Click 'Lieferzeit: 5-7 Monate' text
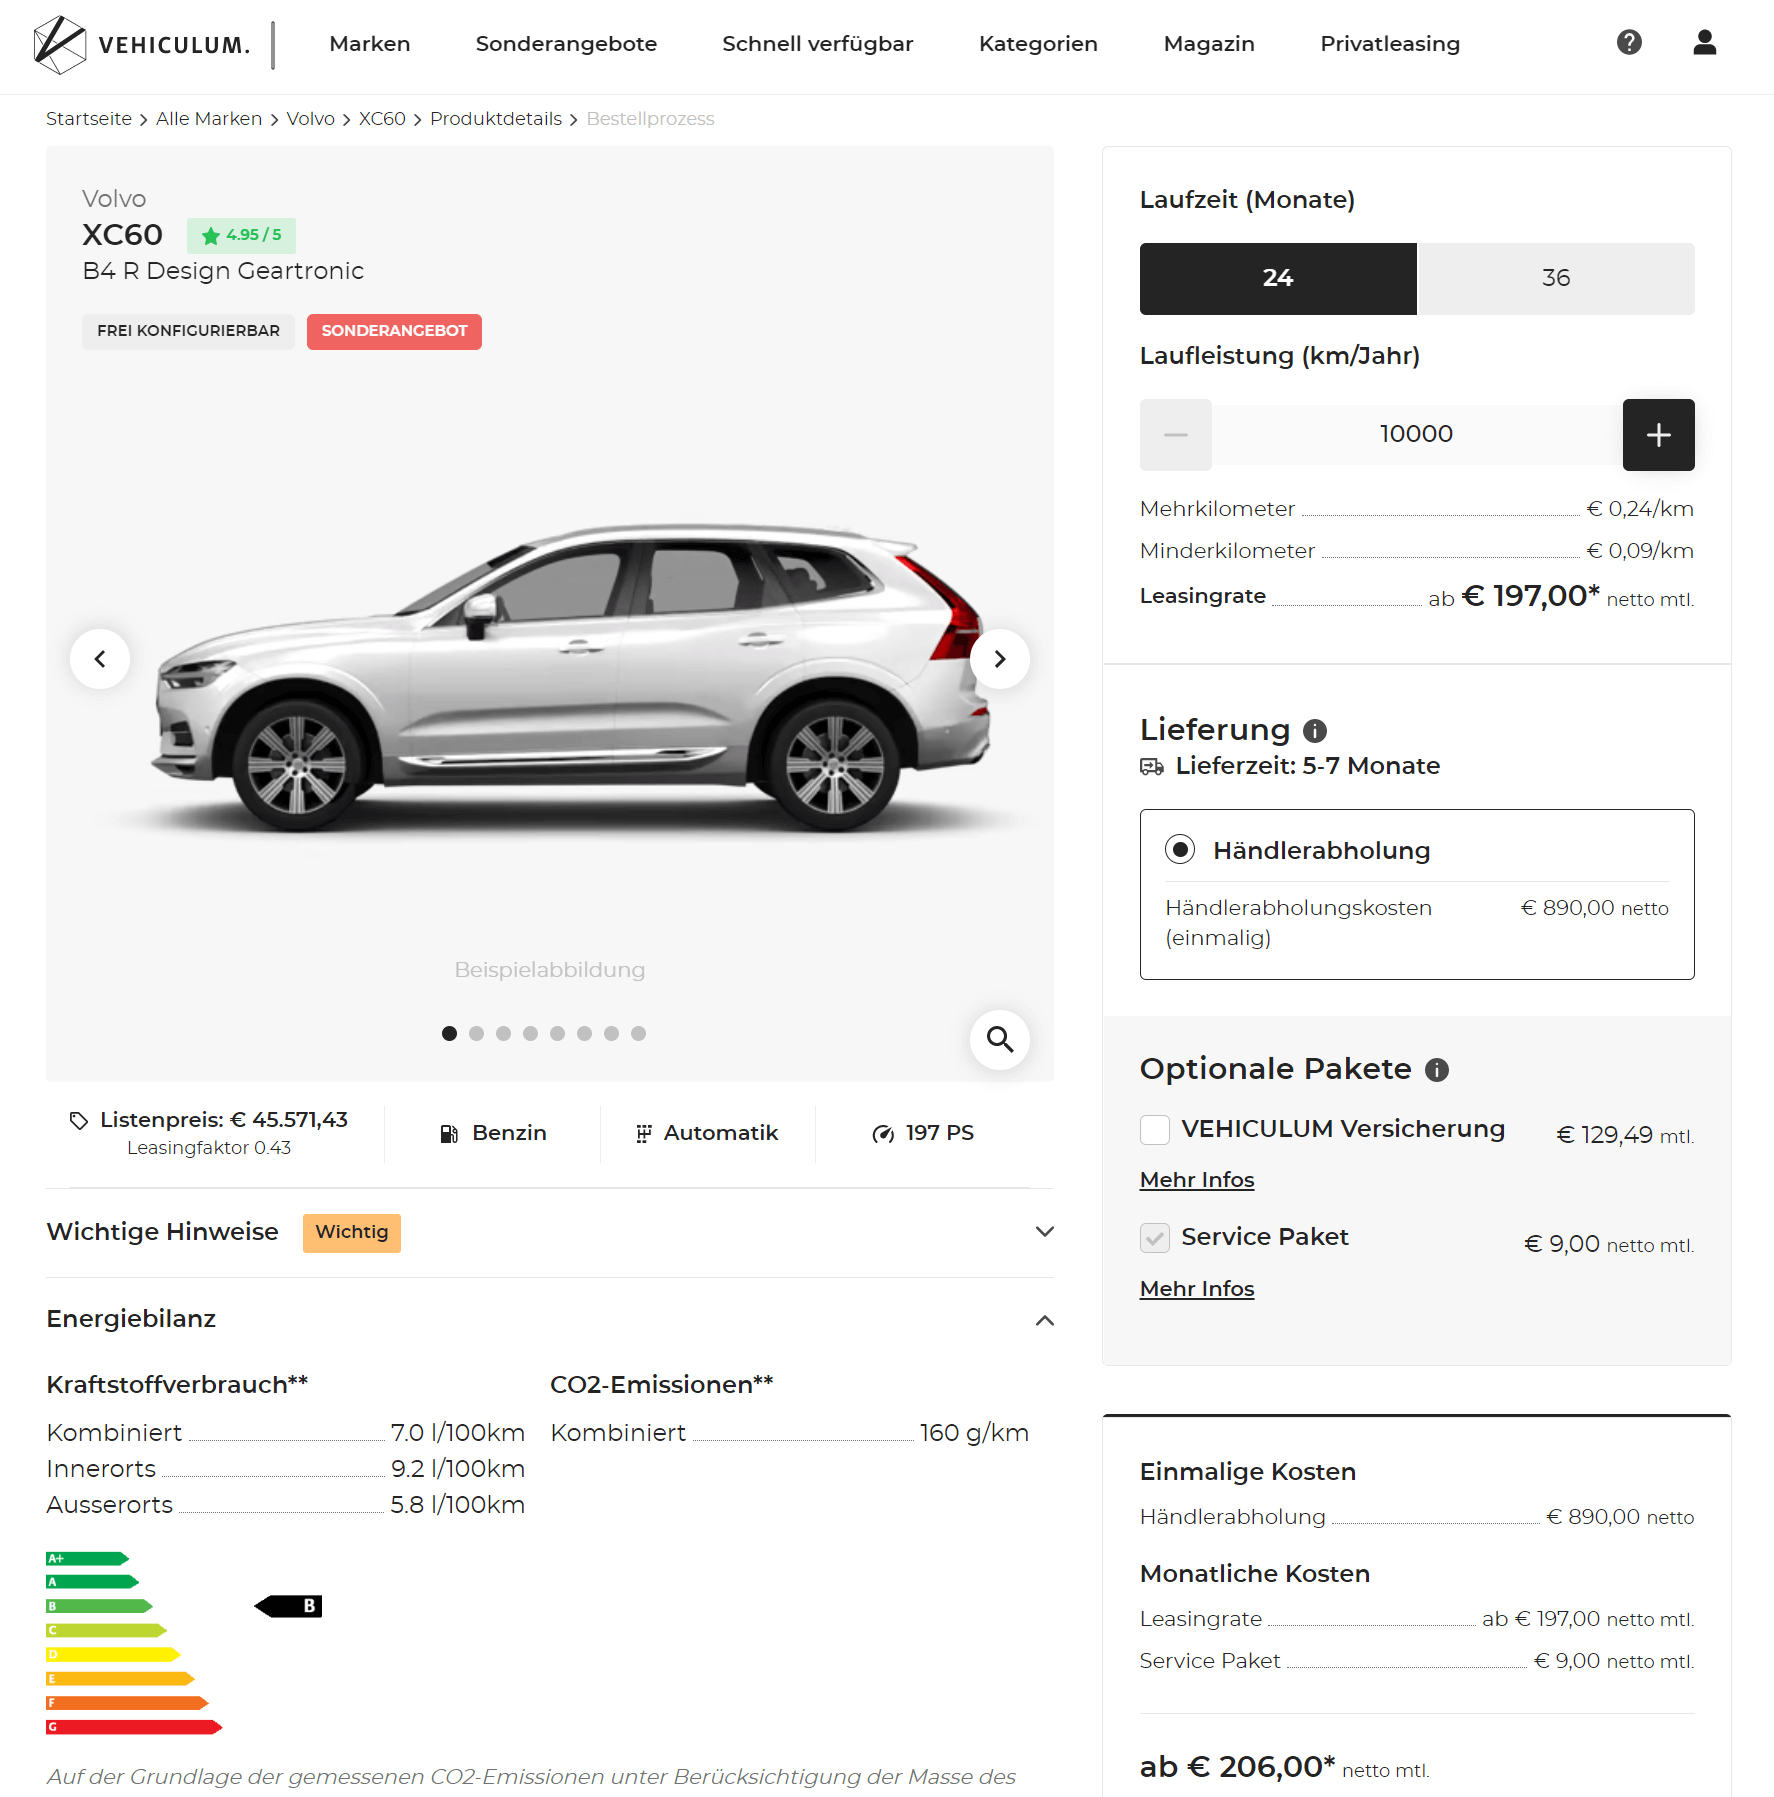 pos(1308,767)
